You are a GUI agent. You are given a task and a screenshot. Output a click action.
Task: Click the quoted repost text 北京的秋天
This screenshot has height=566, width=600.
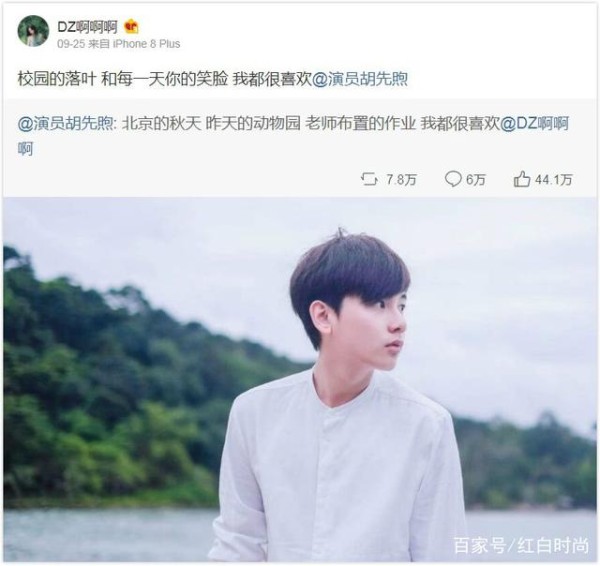pyautogui.click(x=161, y=124)
